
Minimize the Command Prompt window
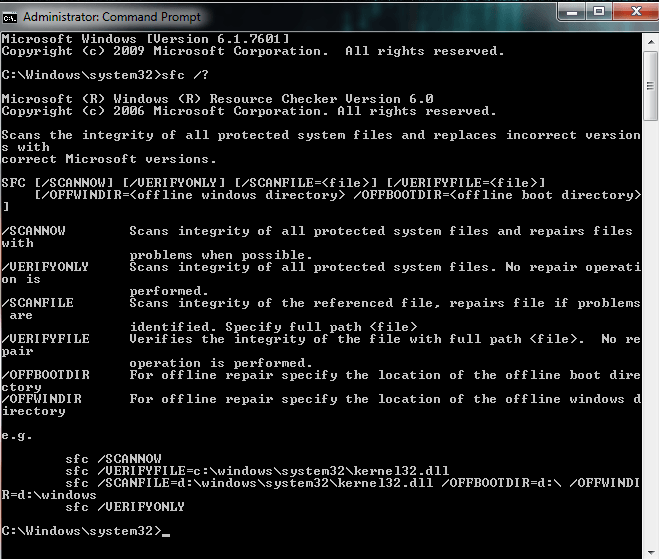pos(572,12)
